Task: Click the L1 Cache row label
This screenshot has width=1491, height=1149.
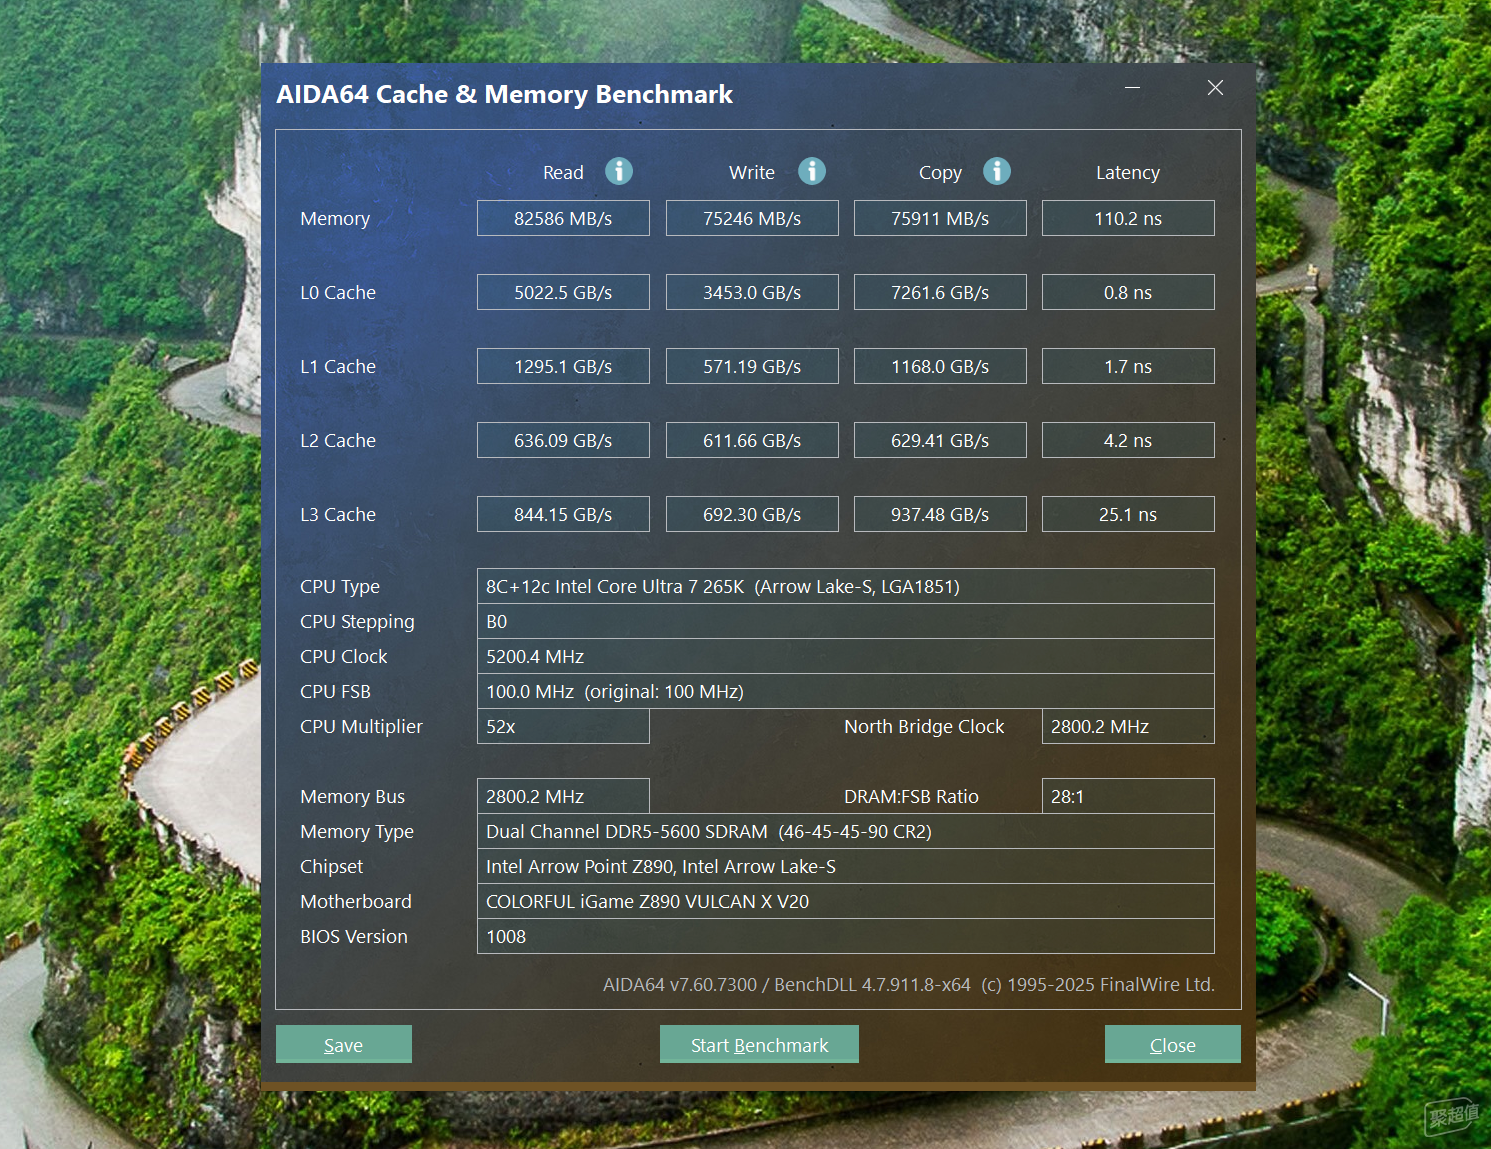Action: click(x=338, y=366)
